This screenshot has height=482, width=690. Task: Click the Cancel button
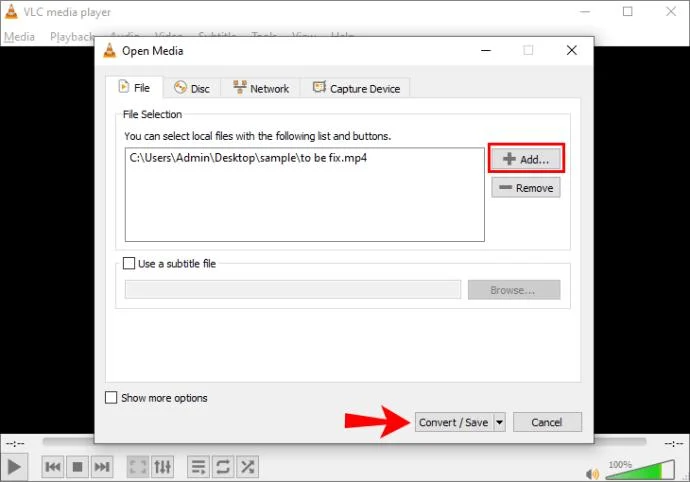pyautogui.click(x=547, y=422)
